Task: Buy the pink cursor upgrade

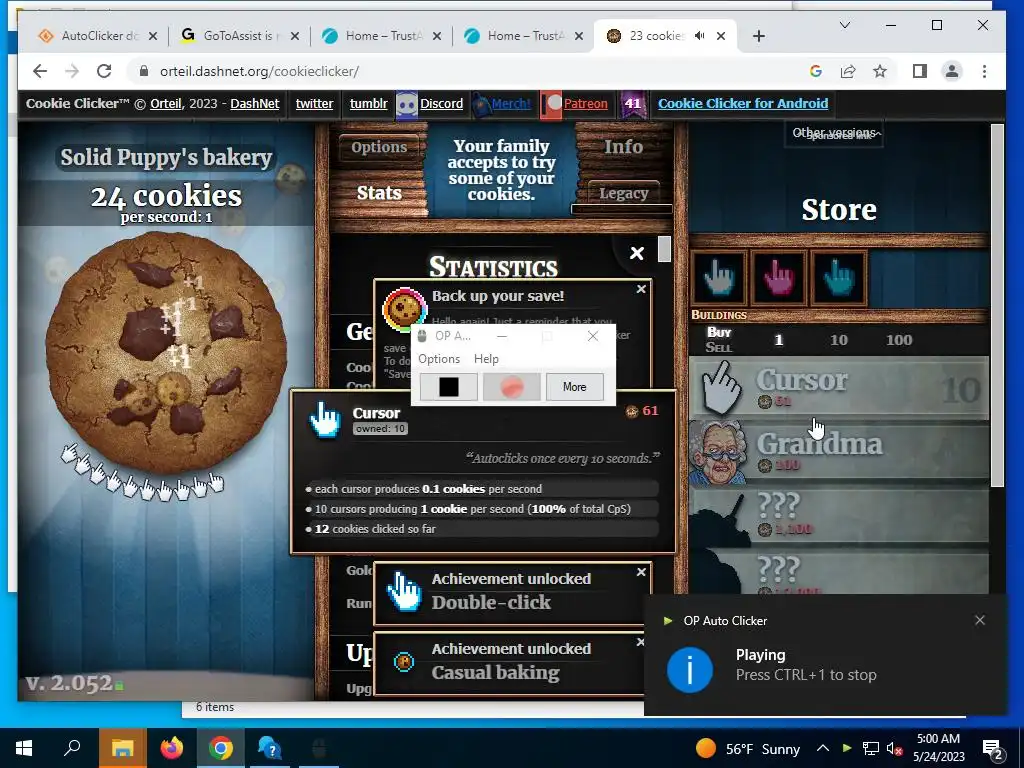Action: (x=779, y=278)
